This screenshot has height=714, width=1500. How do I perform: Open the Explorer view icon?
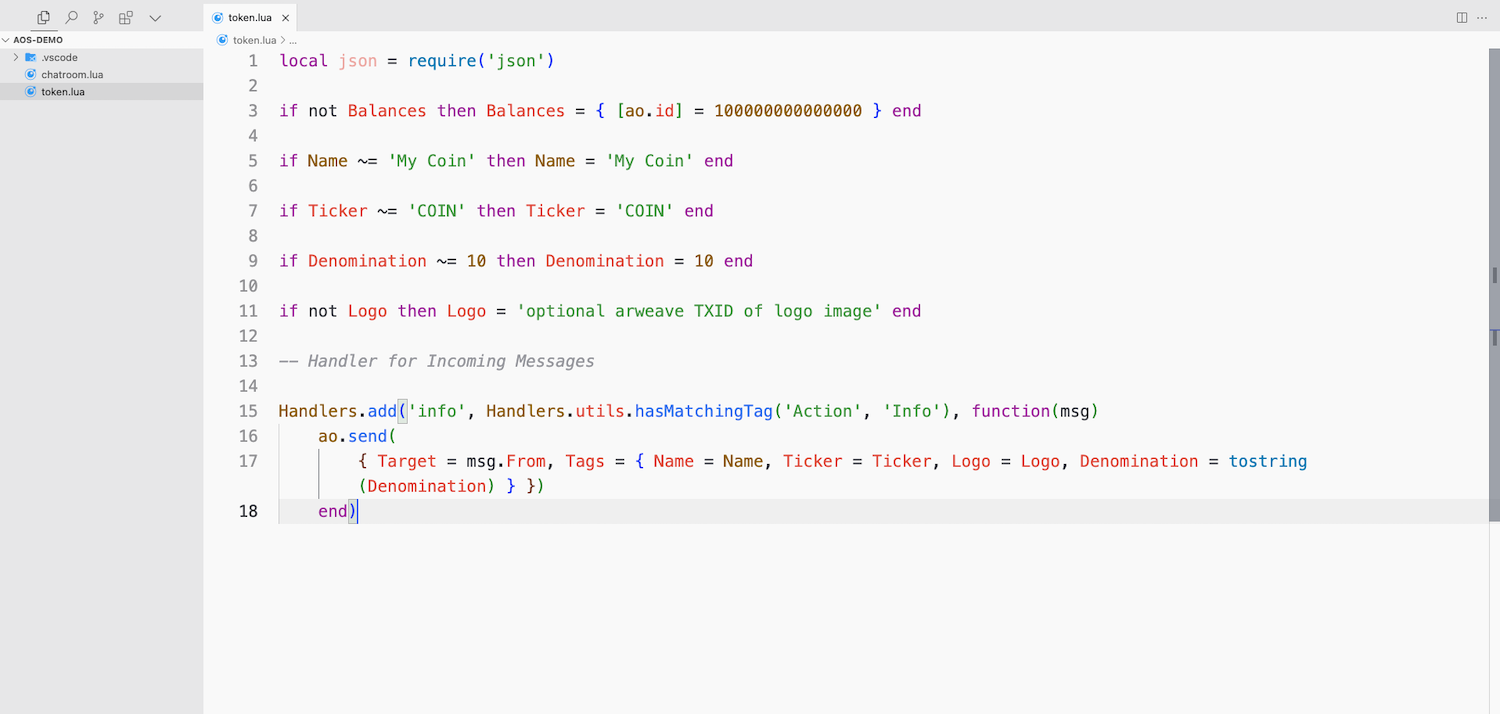tap(42, 17)
